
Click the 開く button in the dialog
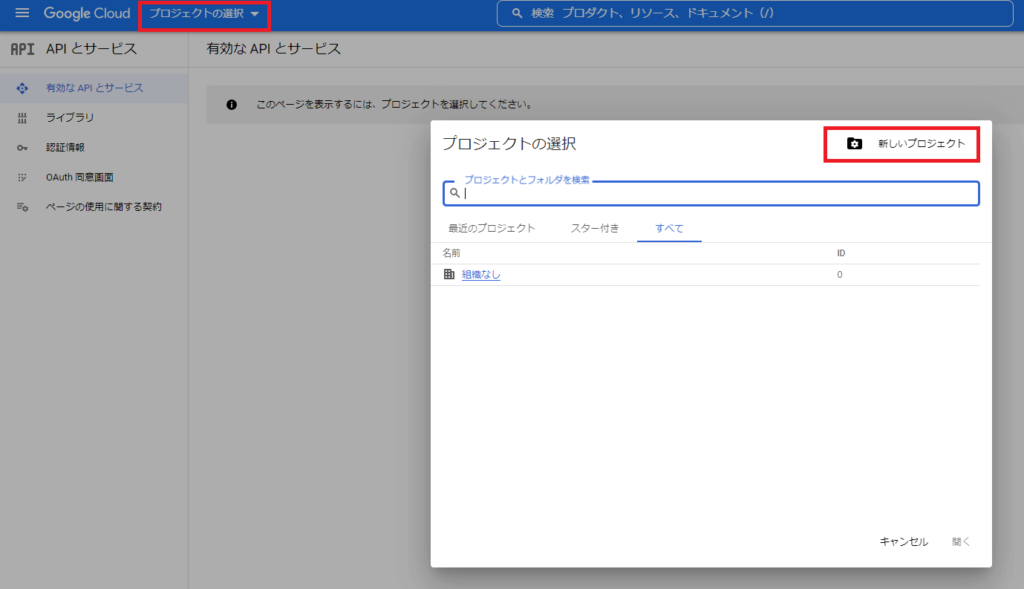coord(961,541)
